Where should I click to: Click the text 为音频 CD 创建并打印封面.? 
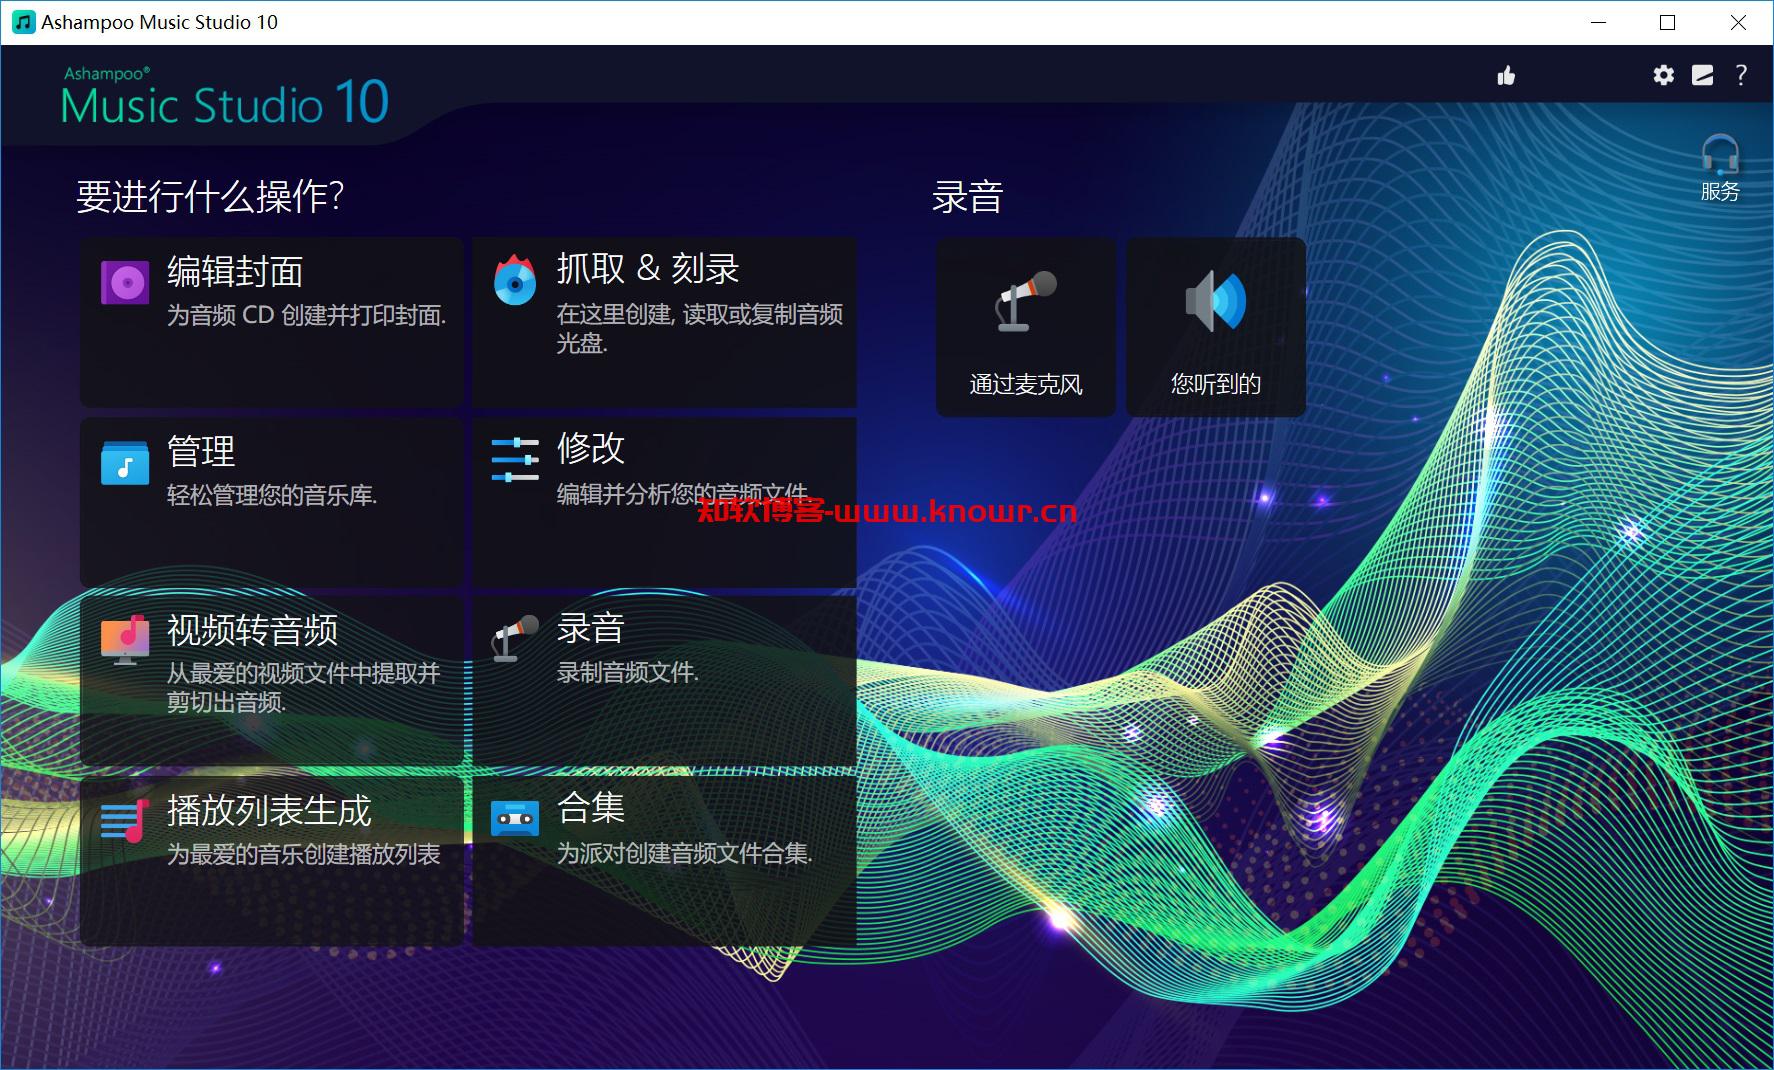306,315
